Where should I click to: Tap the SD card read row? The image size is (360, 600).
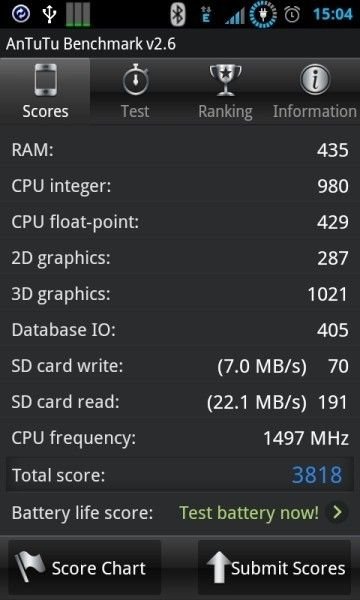[x=180, y=402]
